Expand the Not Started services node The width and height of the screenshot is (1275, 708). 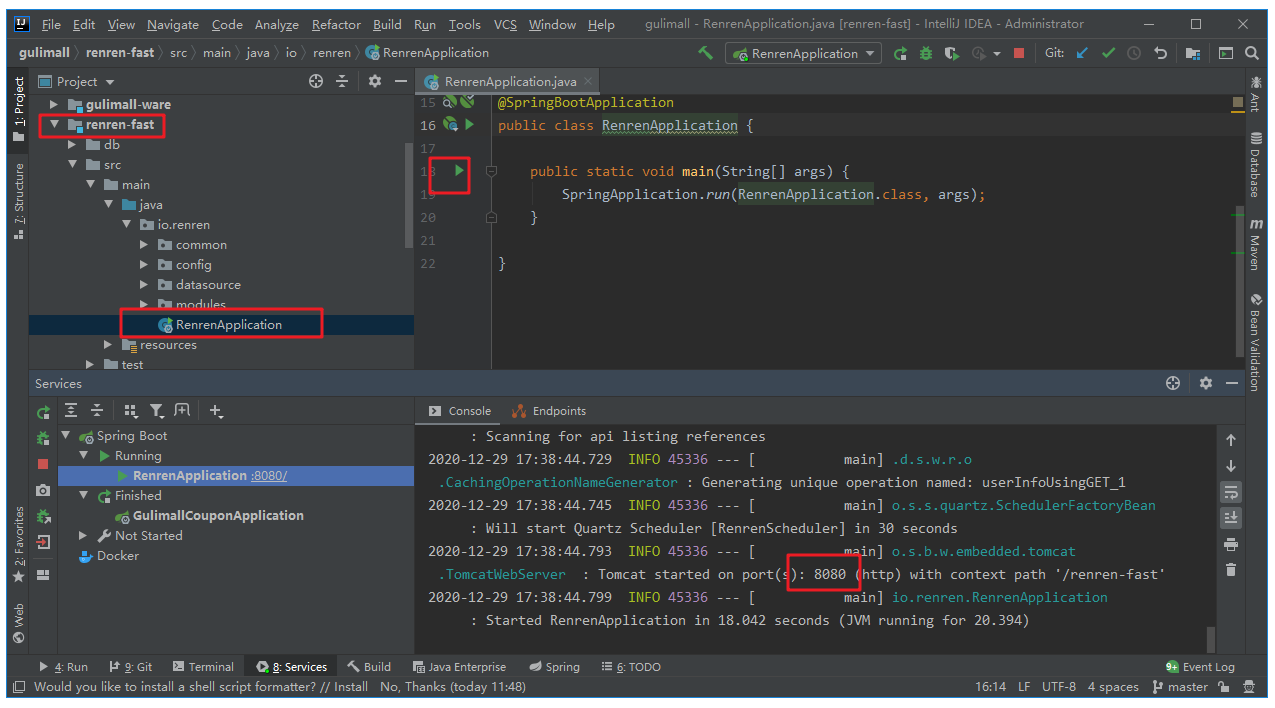[84, 536]
